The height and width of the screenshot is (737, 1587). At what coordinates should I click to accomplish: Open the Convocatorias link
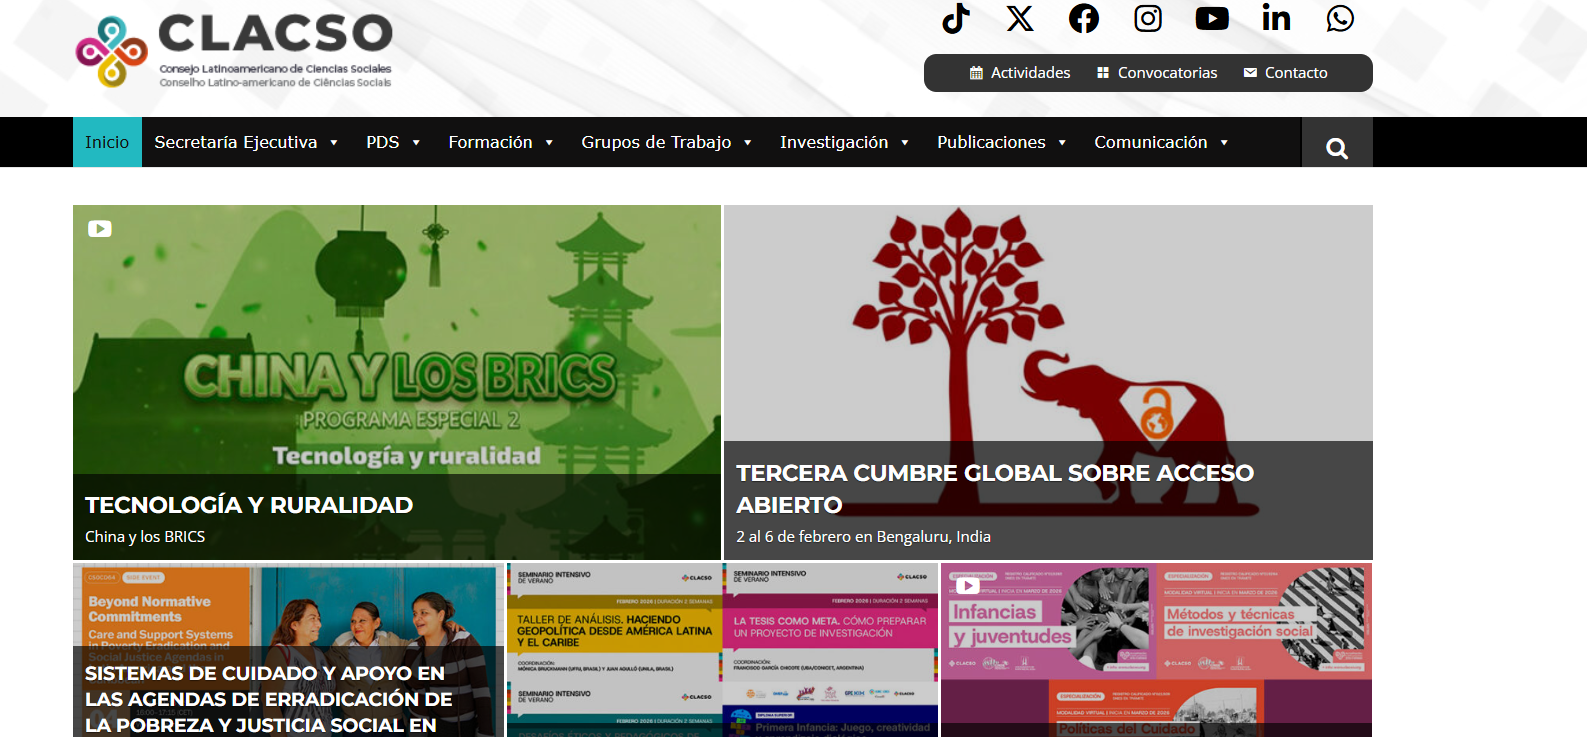click(x=1157, y=73)
